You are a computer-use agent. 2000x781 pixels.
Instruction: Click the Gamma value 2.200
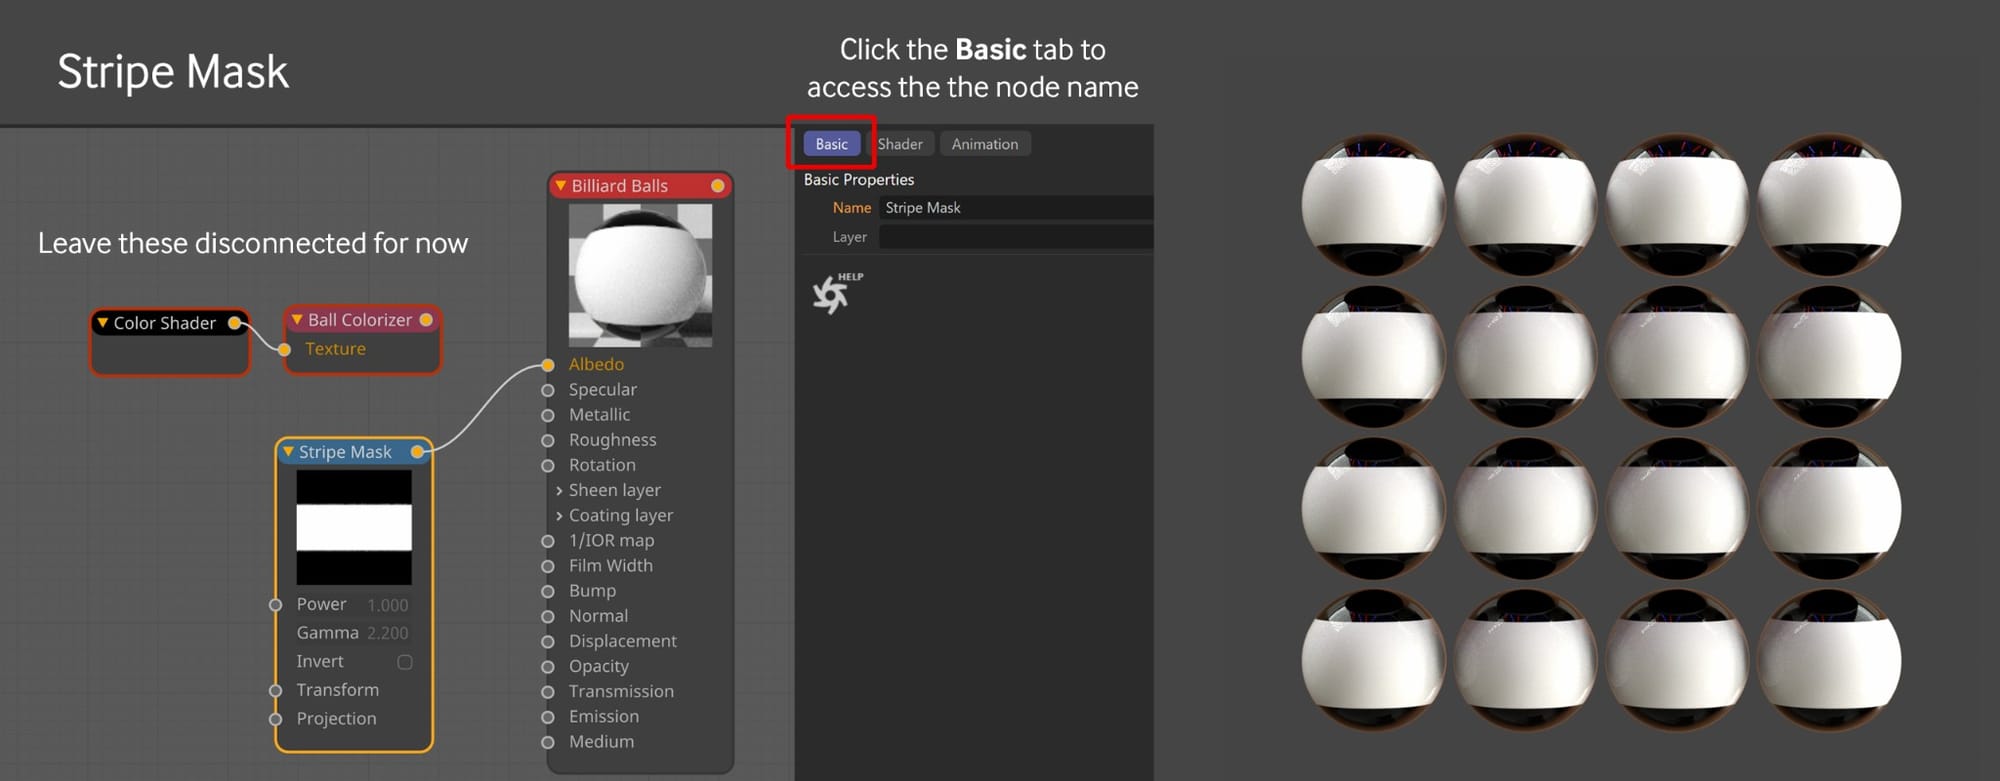(388, 633)
